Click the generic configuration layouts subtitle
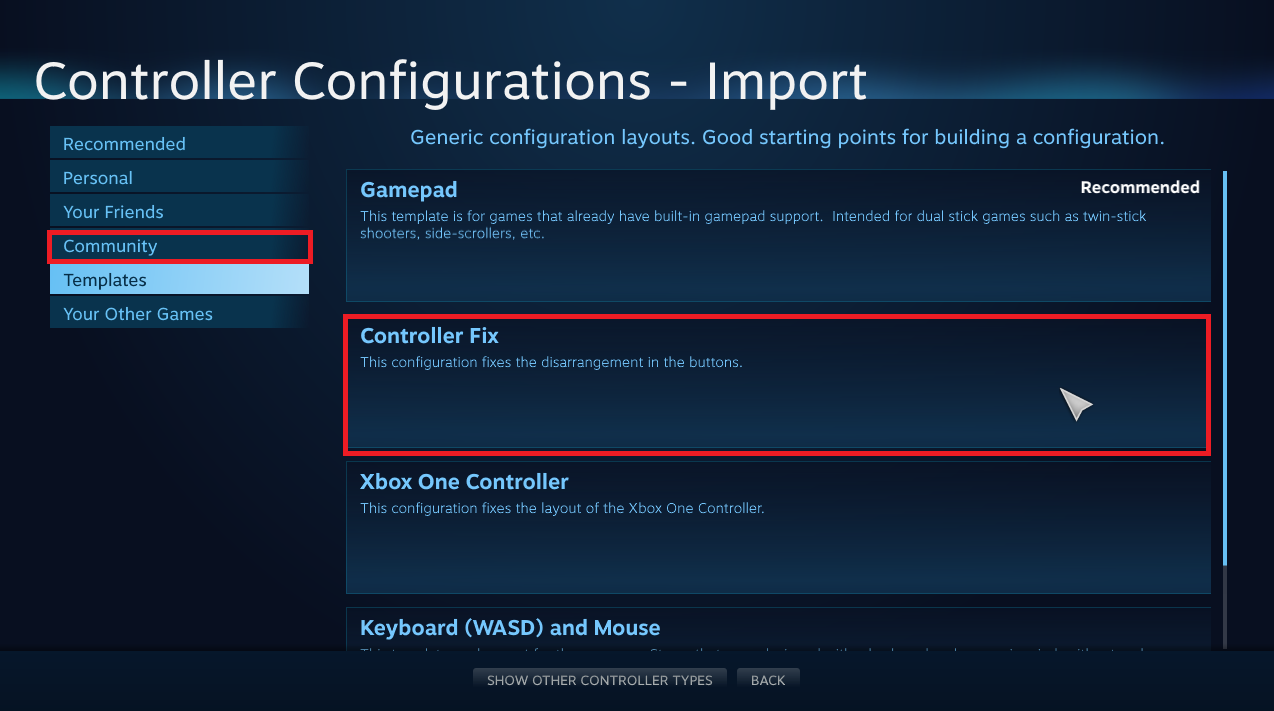This screenshot has width=1274, height=711. pos(787,137)
